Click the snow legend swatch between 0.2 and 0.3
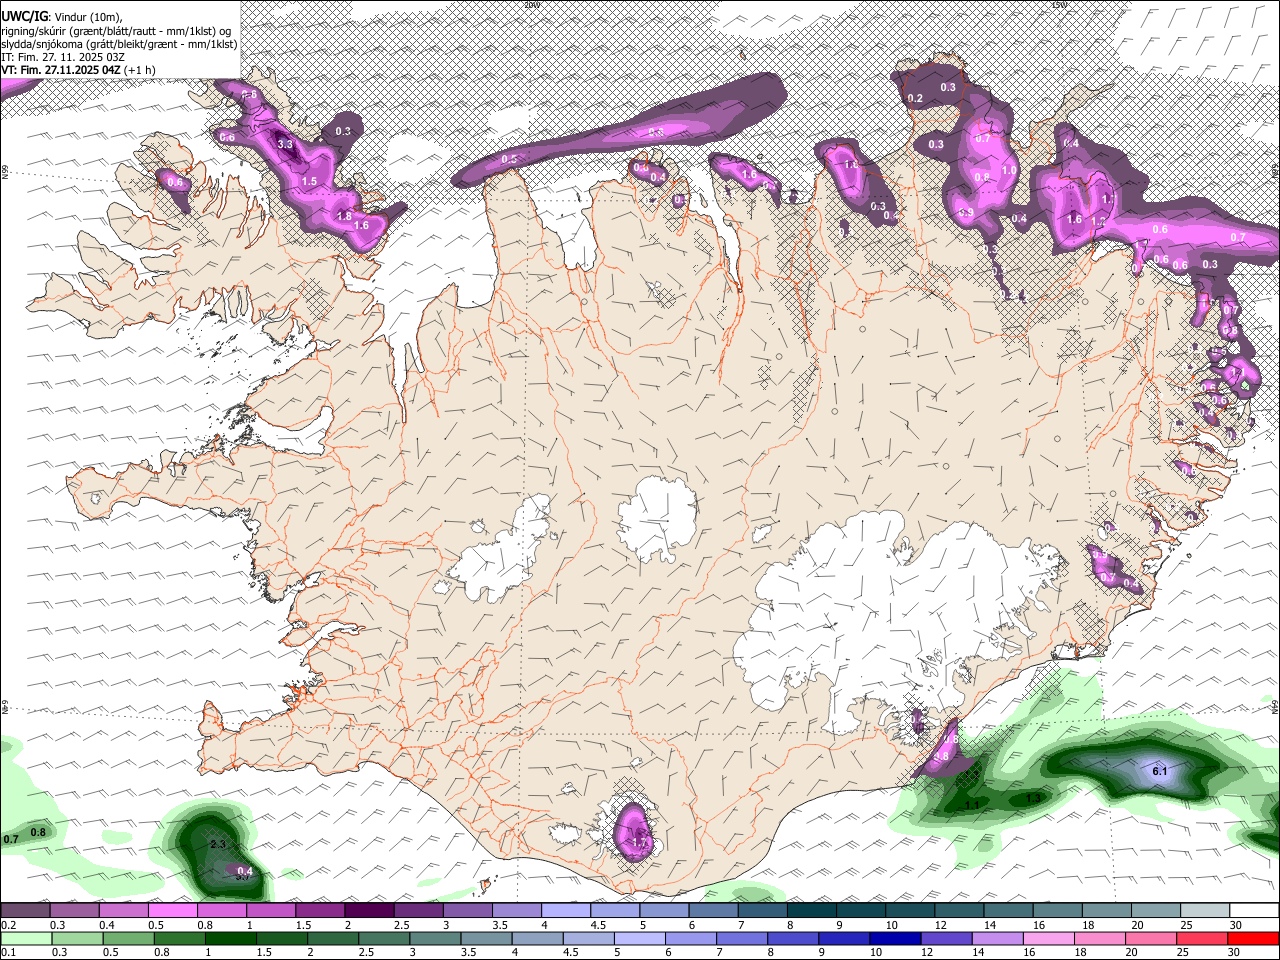The height and width of the screenshot is (960, 1280). coord(25,910)
